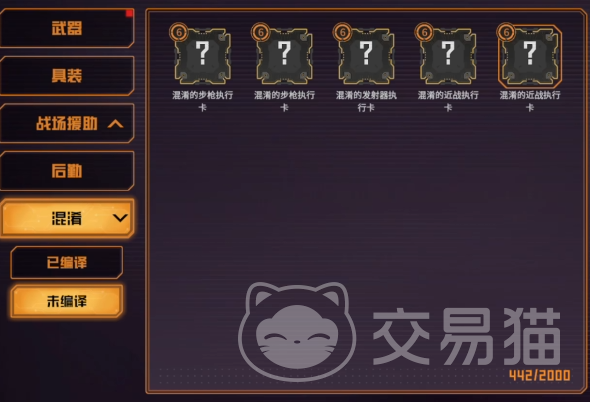Click the level 6 badge on launcher card
Image resolution: width=590 pixels, height=402 pixels.
342,32
